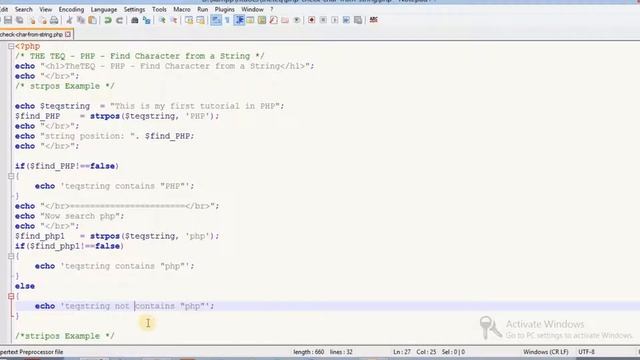Click the UTF-8 encoding status bar field
640x360 pixels.
point(586,352)
